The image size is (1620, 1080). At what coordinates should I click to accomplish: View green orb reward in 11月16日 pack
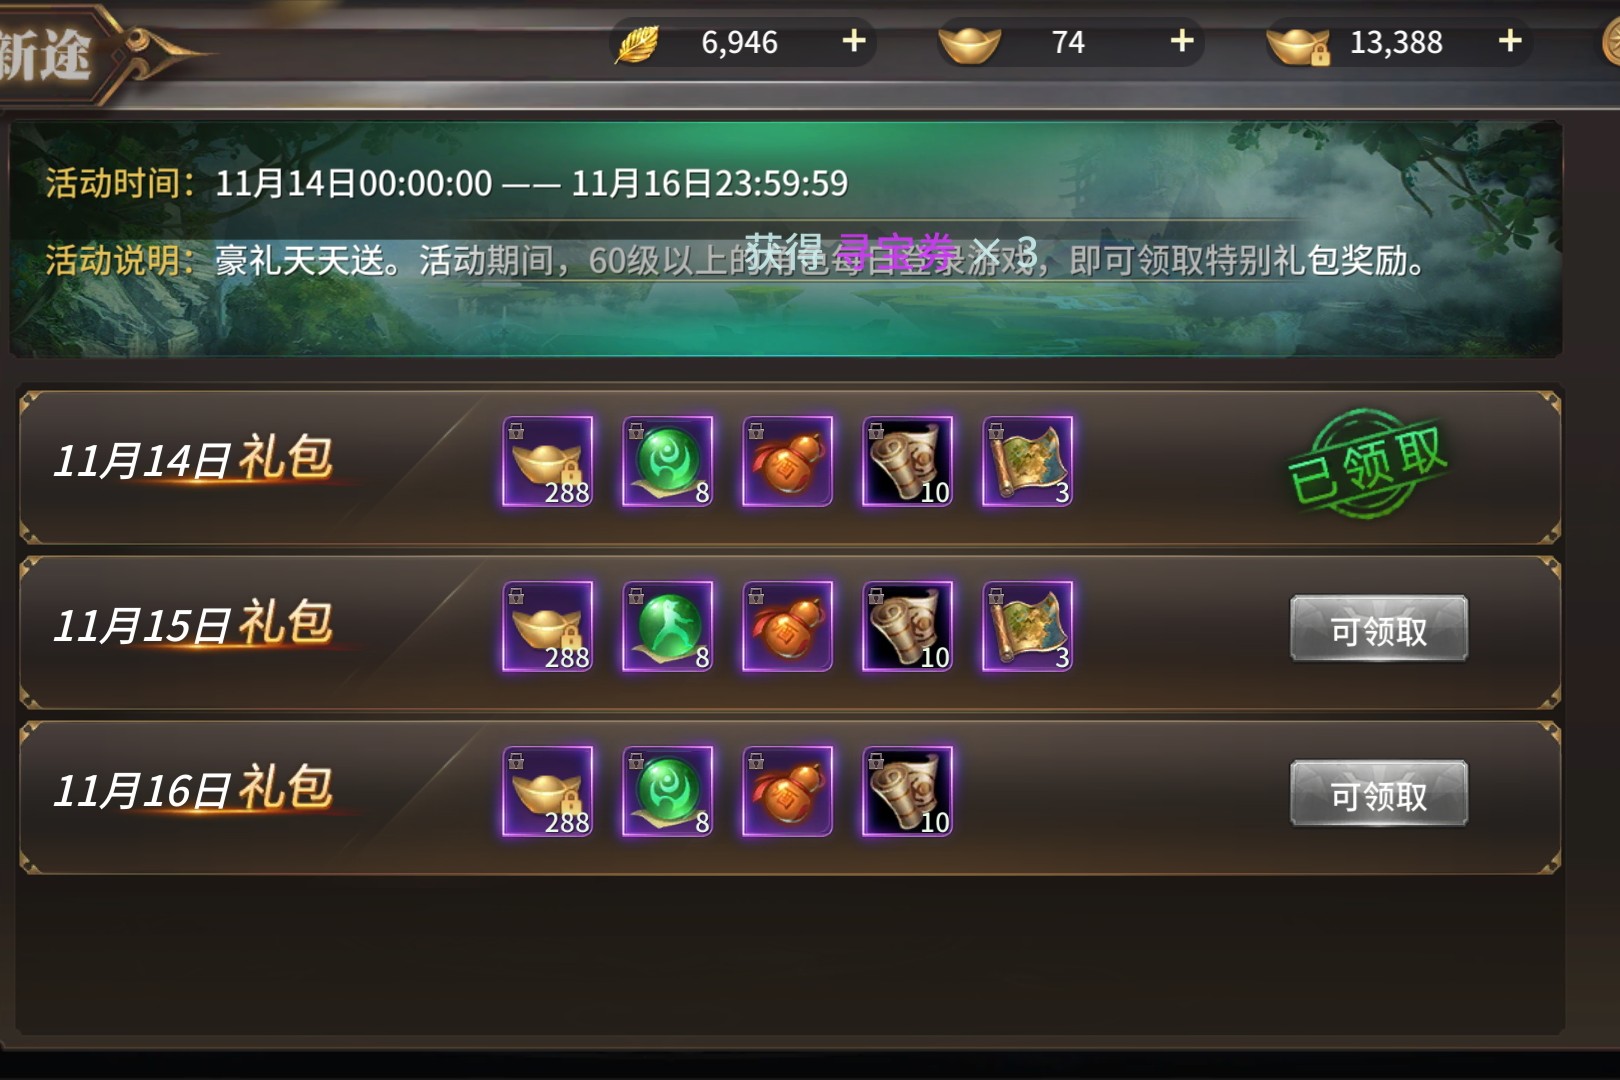point(668,792)
